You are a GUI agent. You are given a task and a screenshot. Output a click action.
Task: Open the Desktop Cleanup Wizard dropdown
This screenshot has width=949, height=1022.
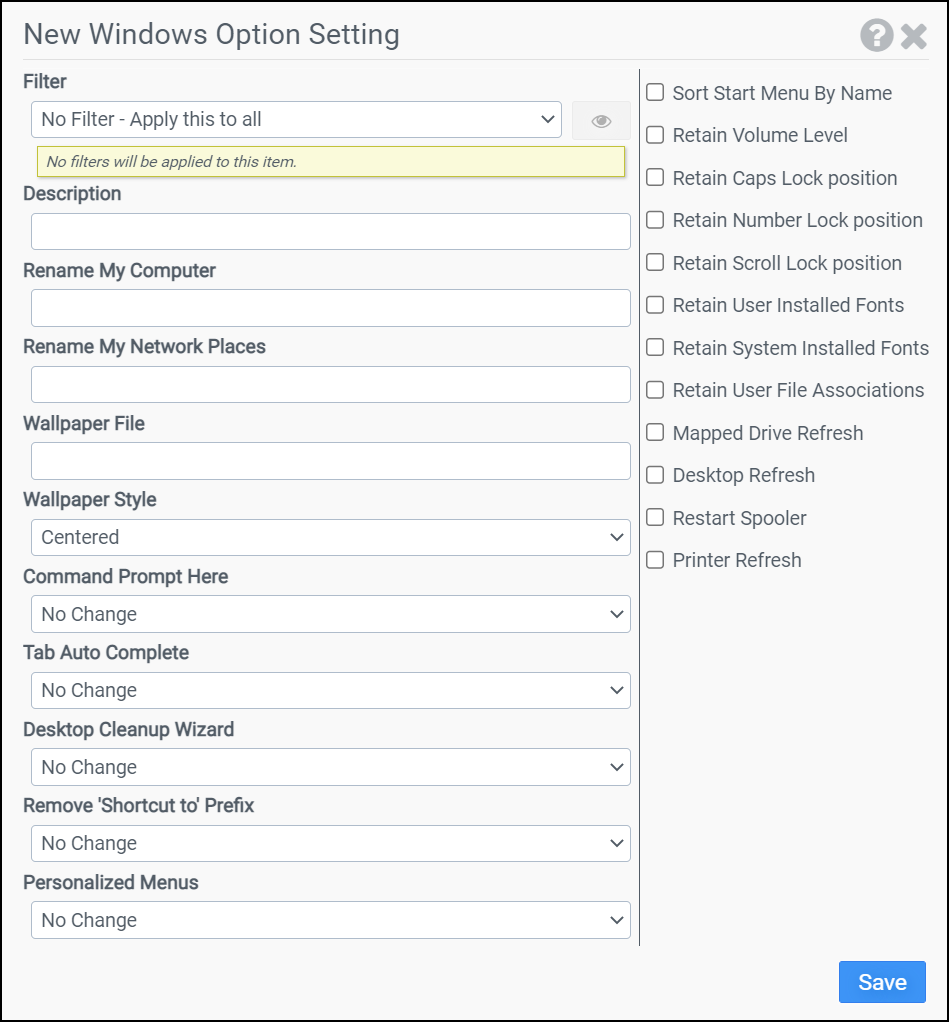coord(330,767)
